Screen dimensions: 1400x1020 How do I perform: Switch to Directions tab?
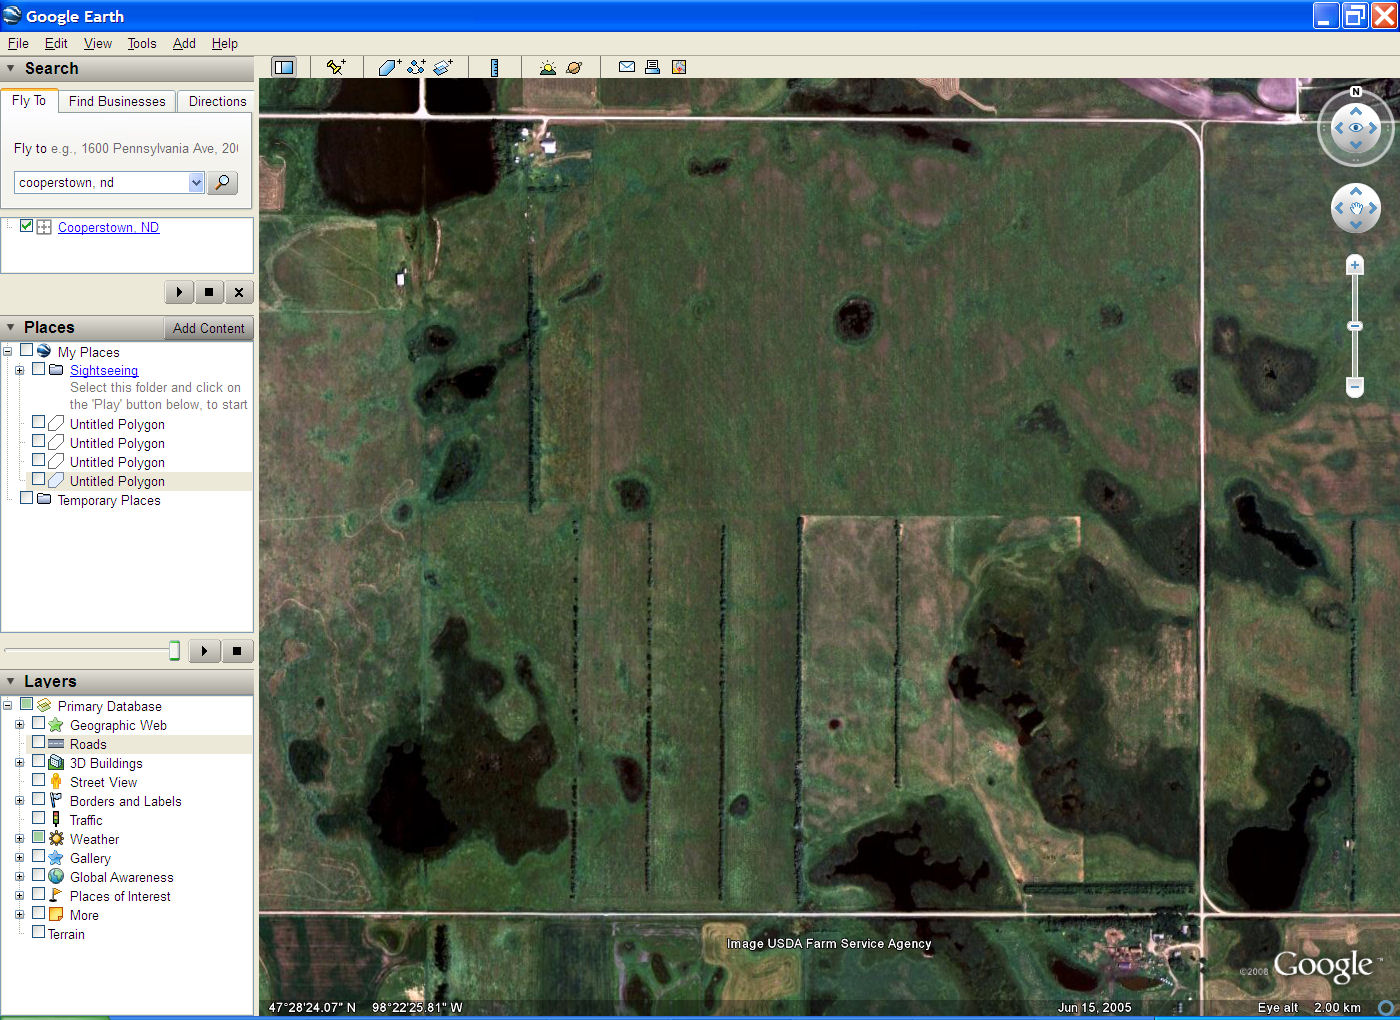tap(217, 101)
